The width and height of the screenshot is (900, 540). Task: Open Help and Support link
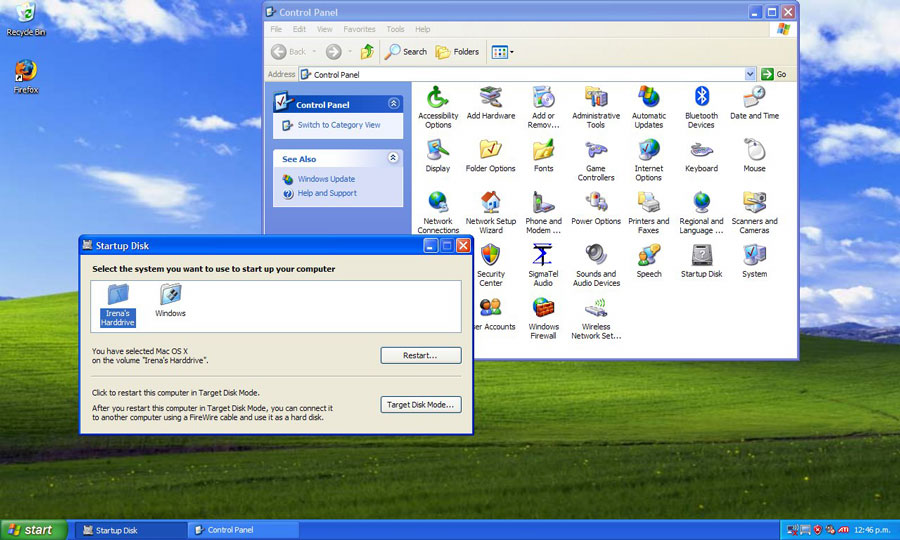[327, 193]
